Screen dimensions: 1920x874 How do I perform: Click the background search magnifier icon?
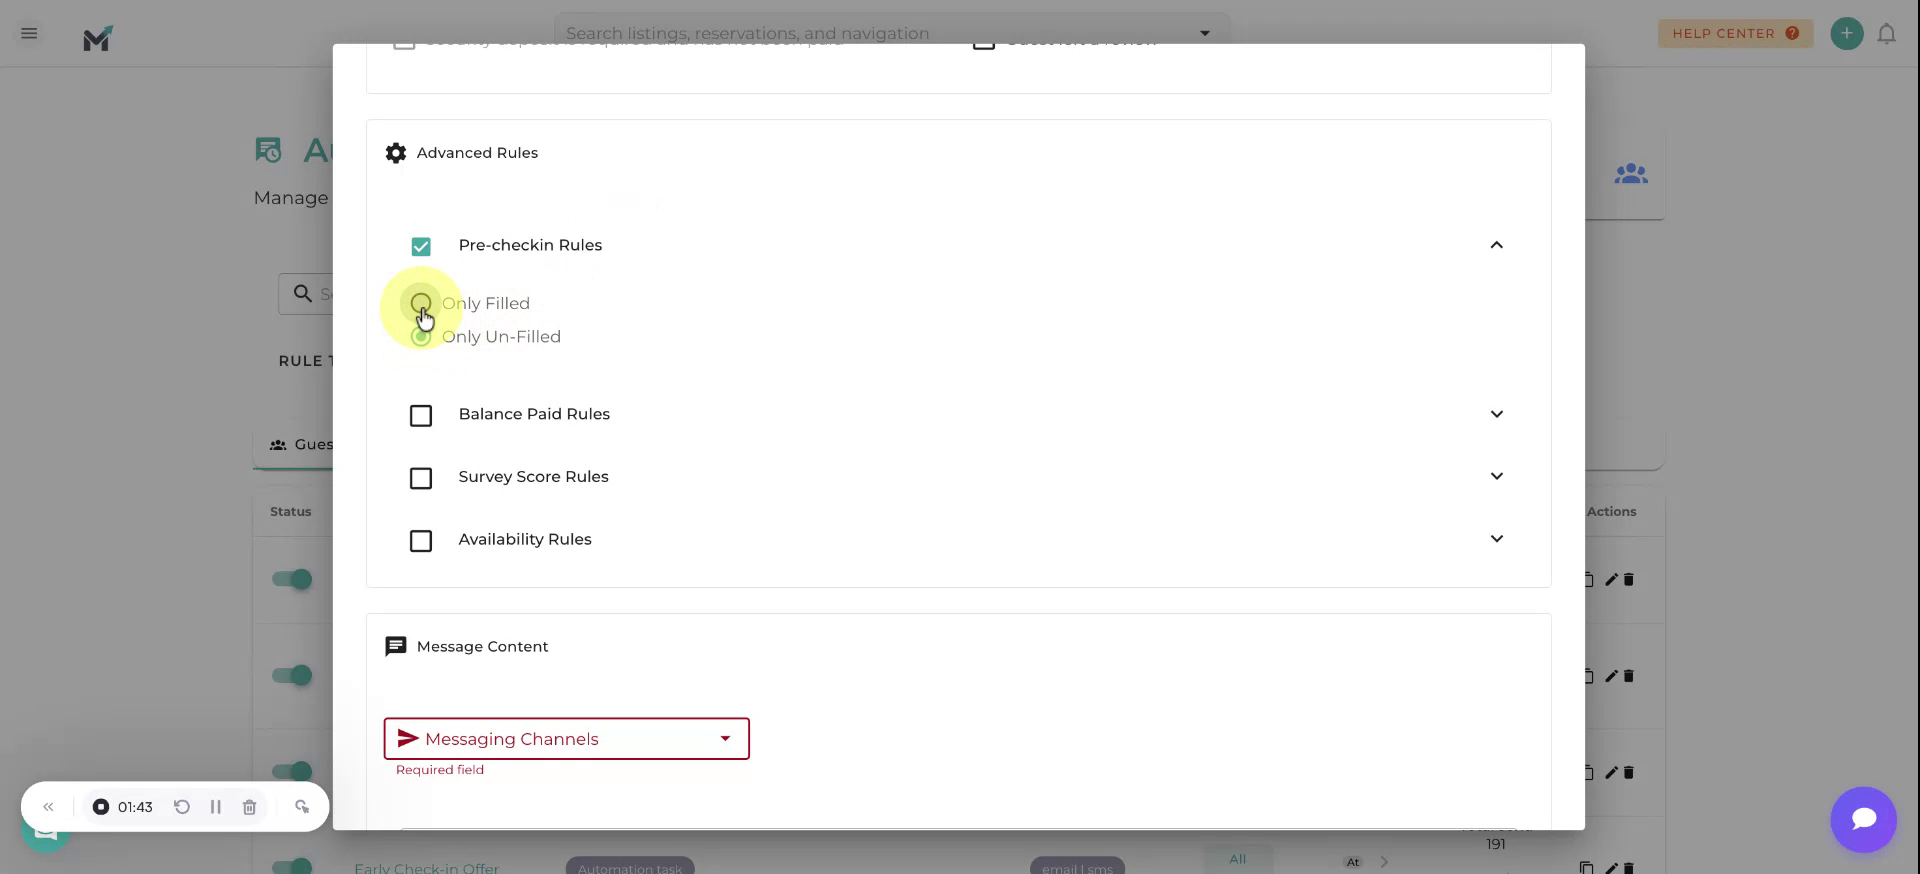(302, 294)
